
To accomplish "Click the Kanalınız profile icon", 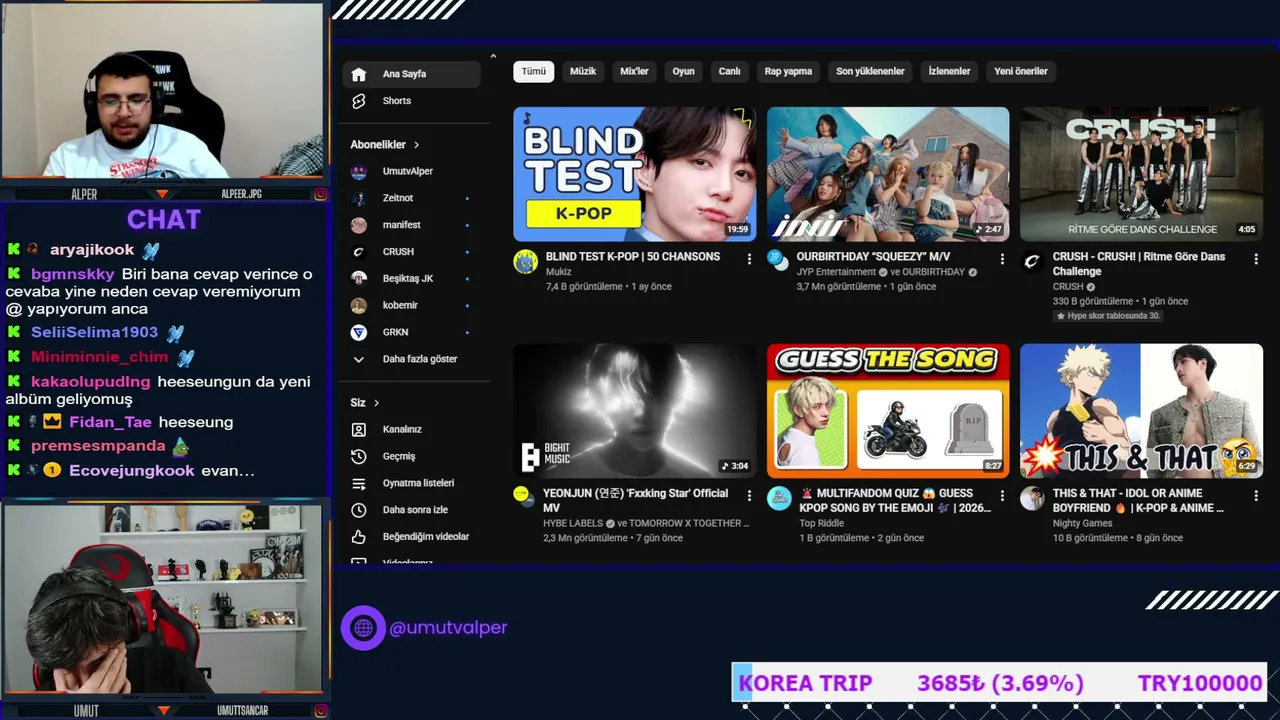I will click(x=359, y=429).
